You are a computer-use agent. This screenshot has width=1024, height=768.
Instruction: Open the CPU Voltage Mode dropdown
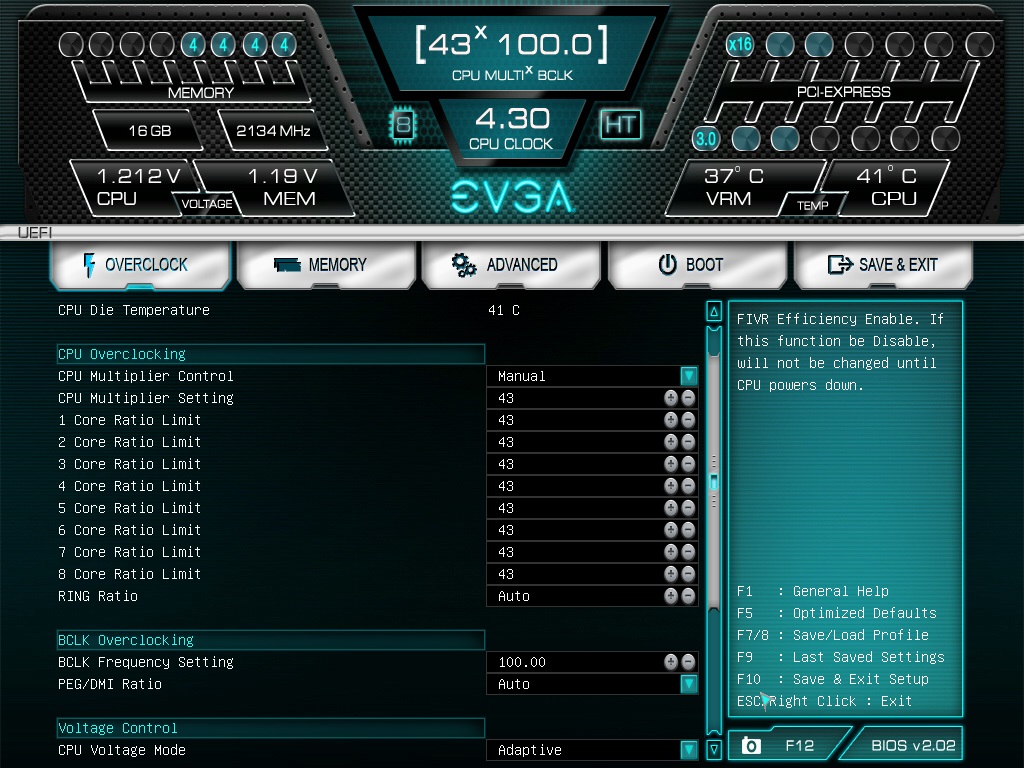tap(688, 750)
